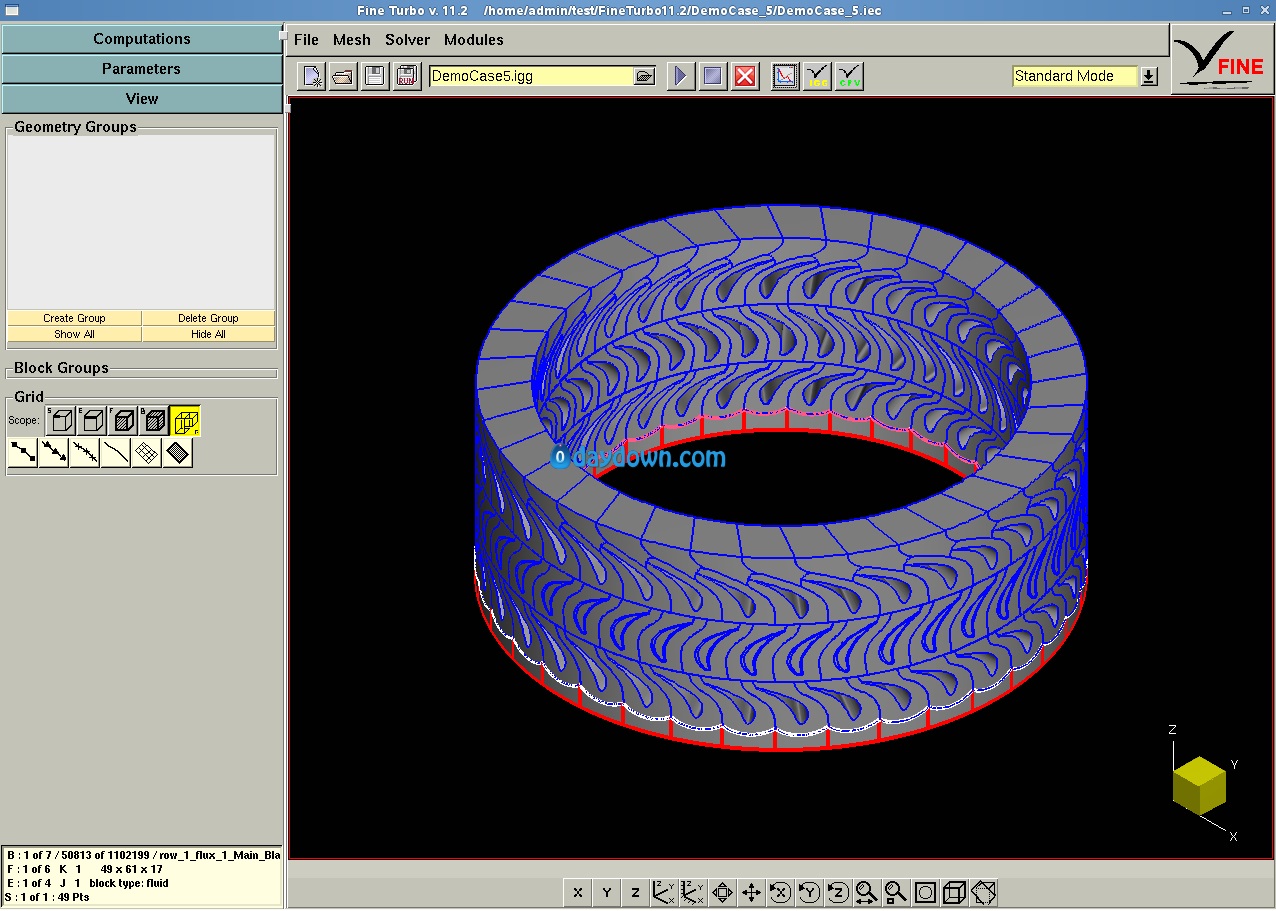1276x911 pixels.
Task: Click the DemoCase5.igg grid file field
Action: pos(531,76)
